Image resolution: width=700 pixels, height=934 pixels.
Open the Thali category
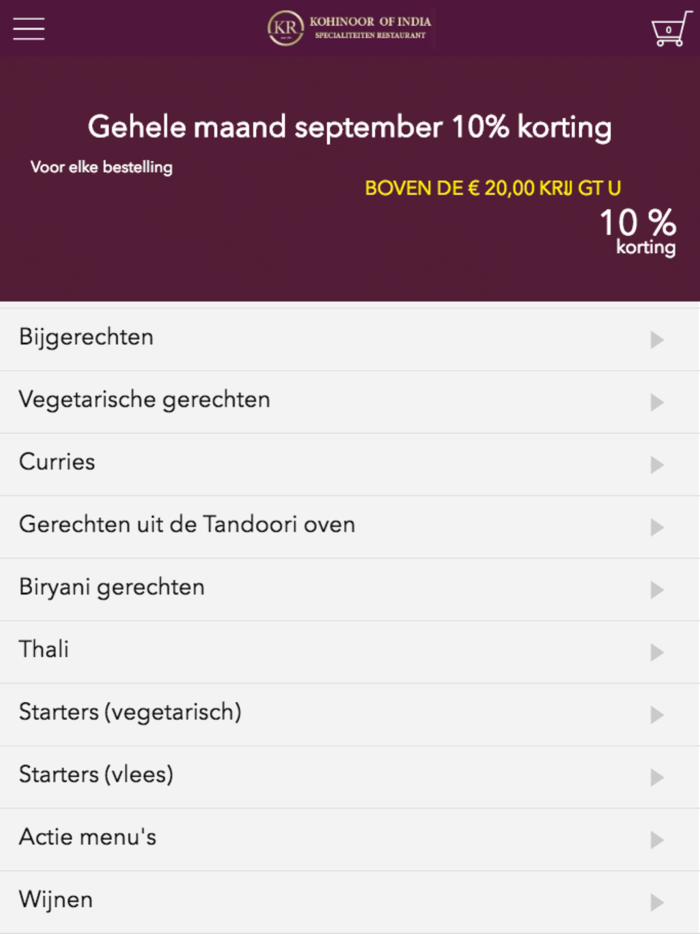(x=44, y=650)
